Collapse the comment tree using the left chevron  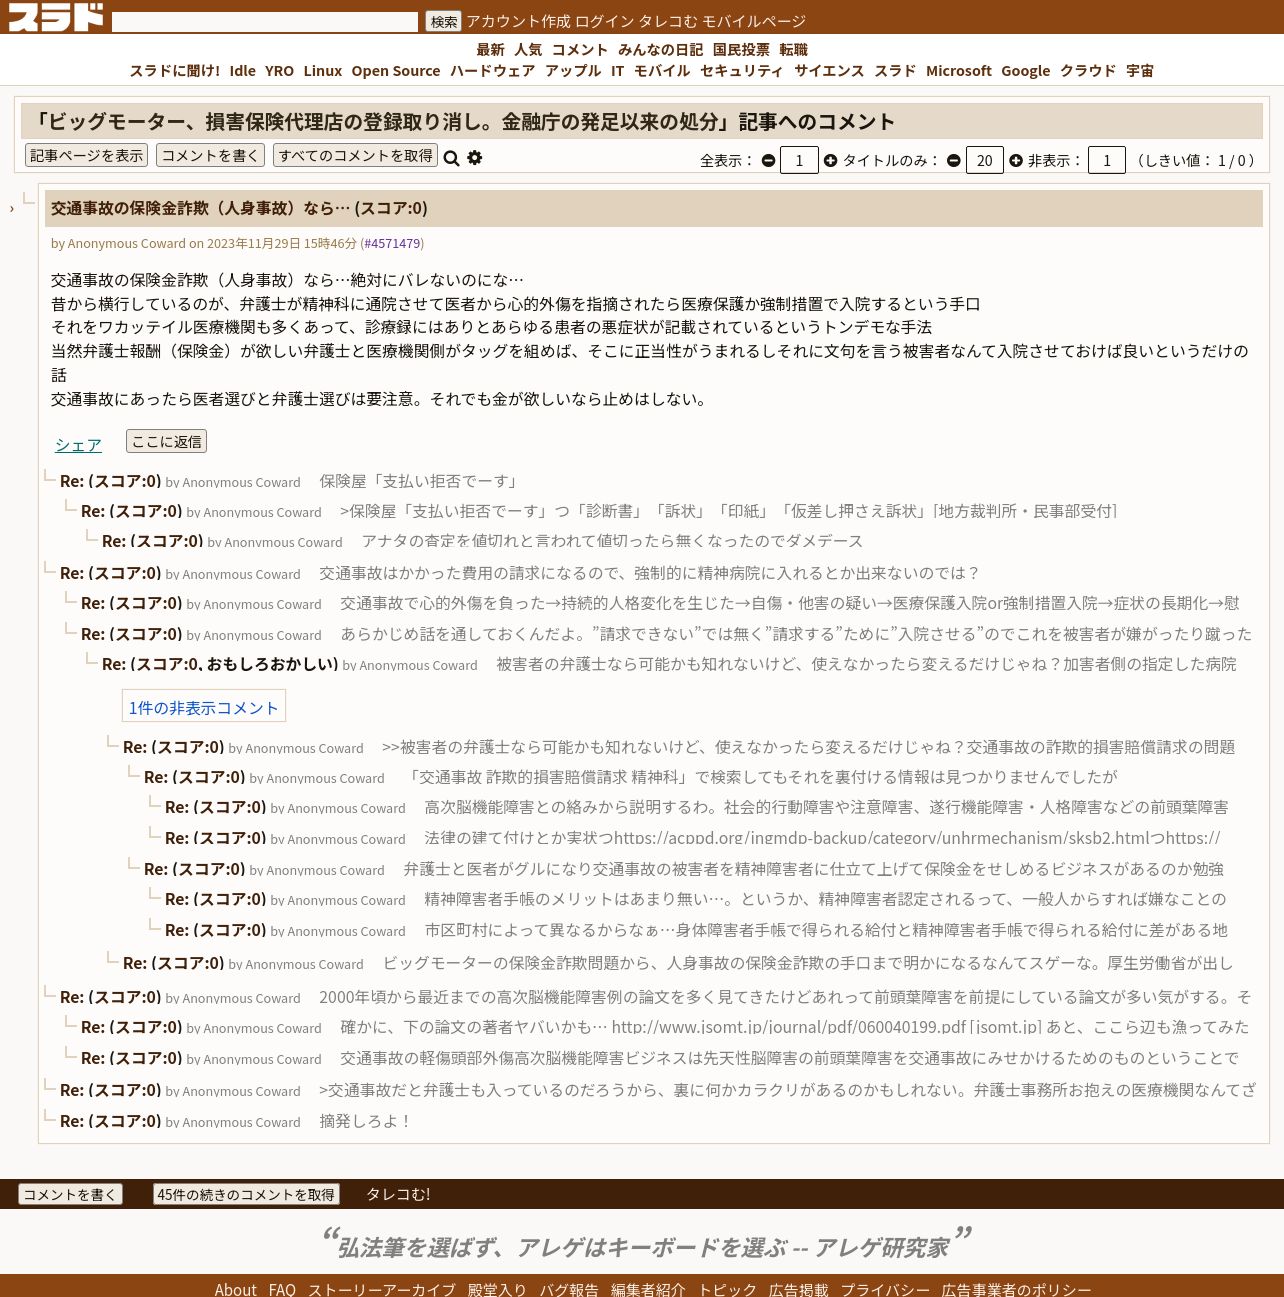coord(12,208)
